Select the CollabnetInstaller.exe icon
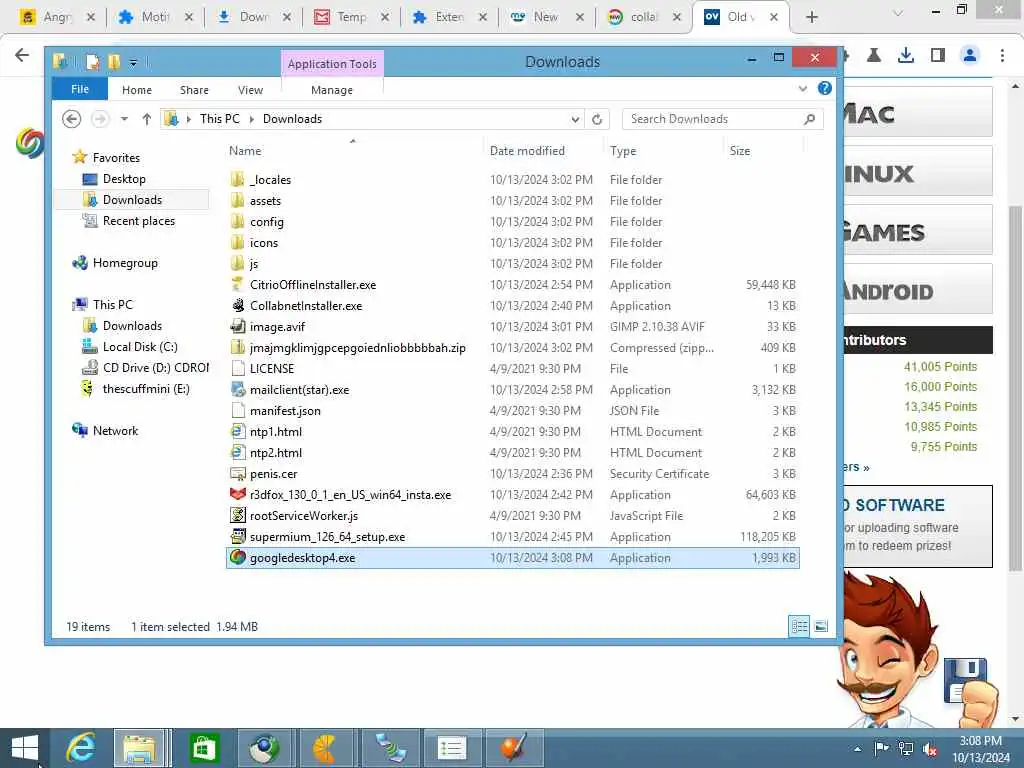Viewport: 1024px width, 768px height. click(x=238, y=306)
